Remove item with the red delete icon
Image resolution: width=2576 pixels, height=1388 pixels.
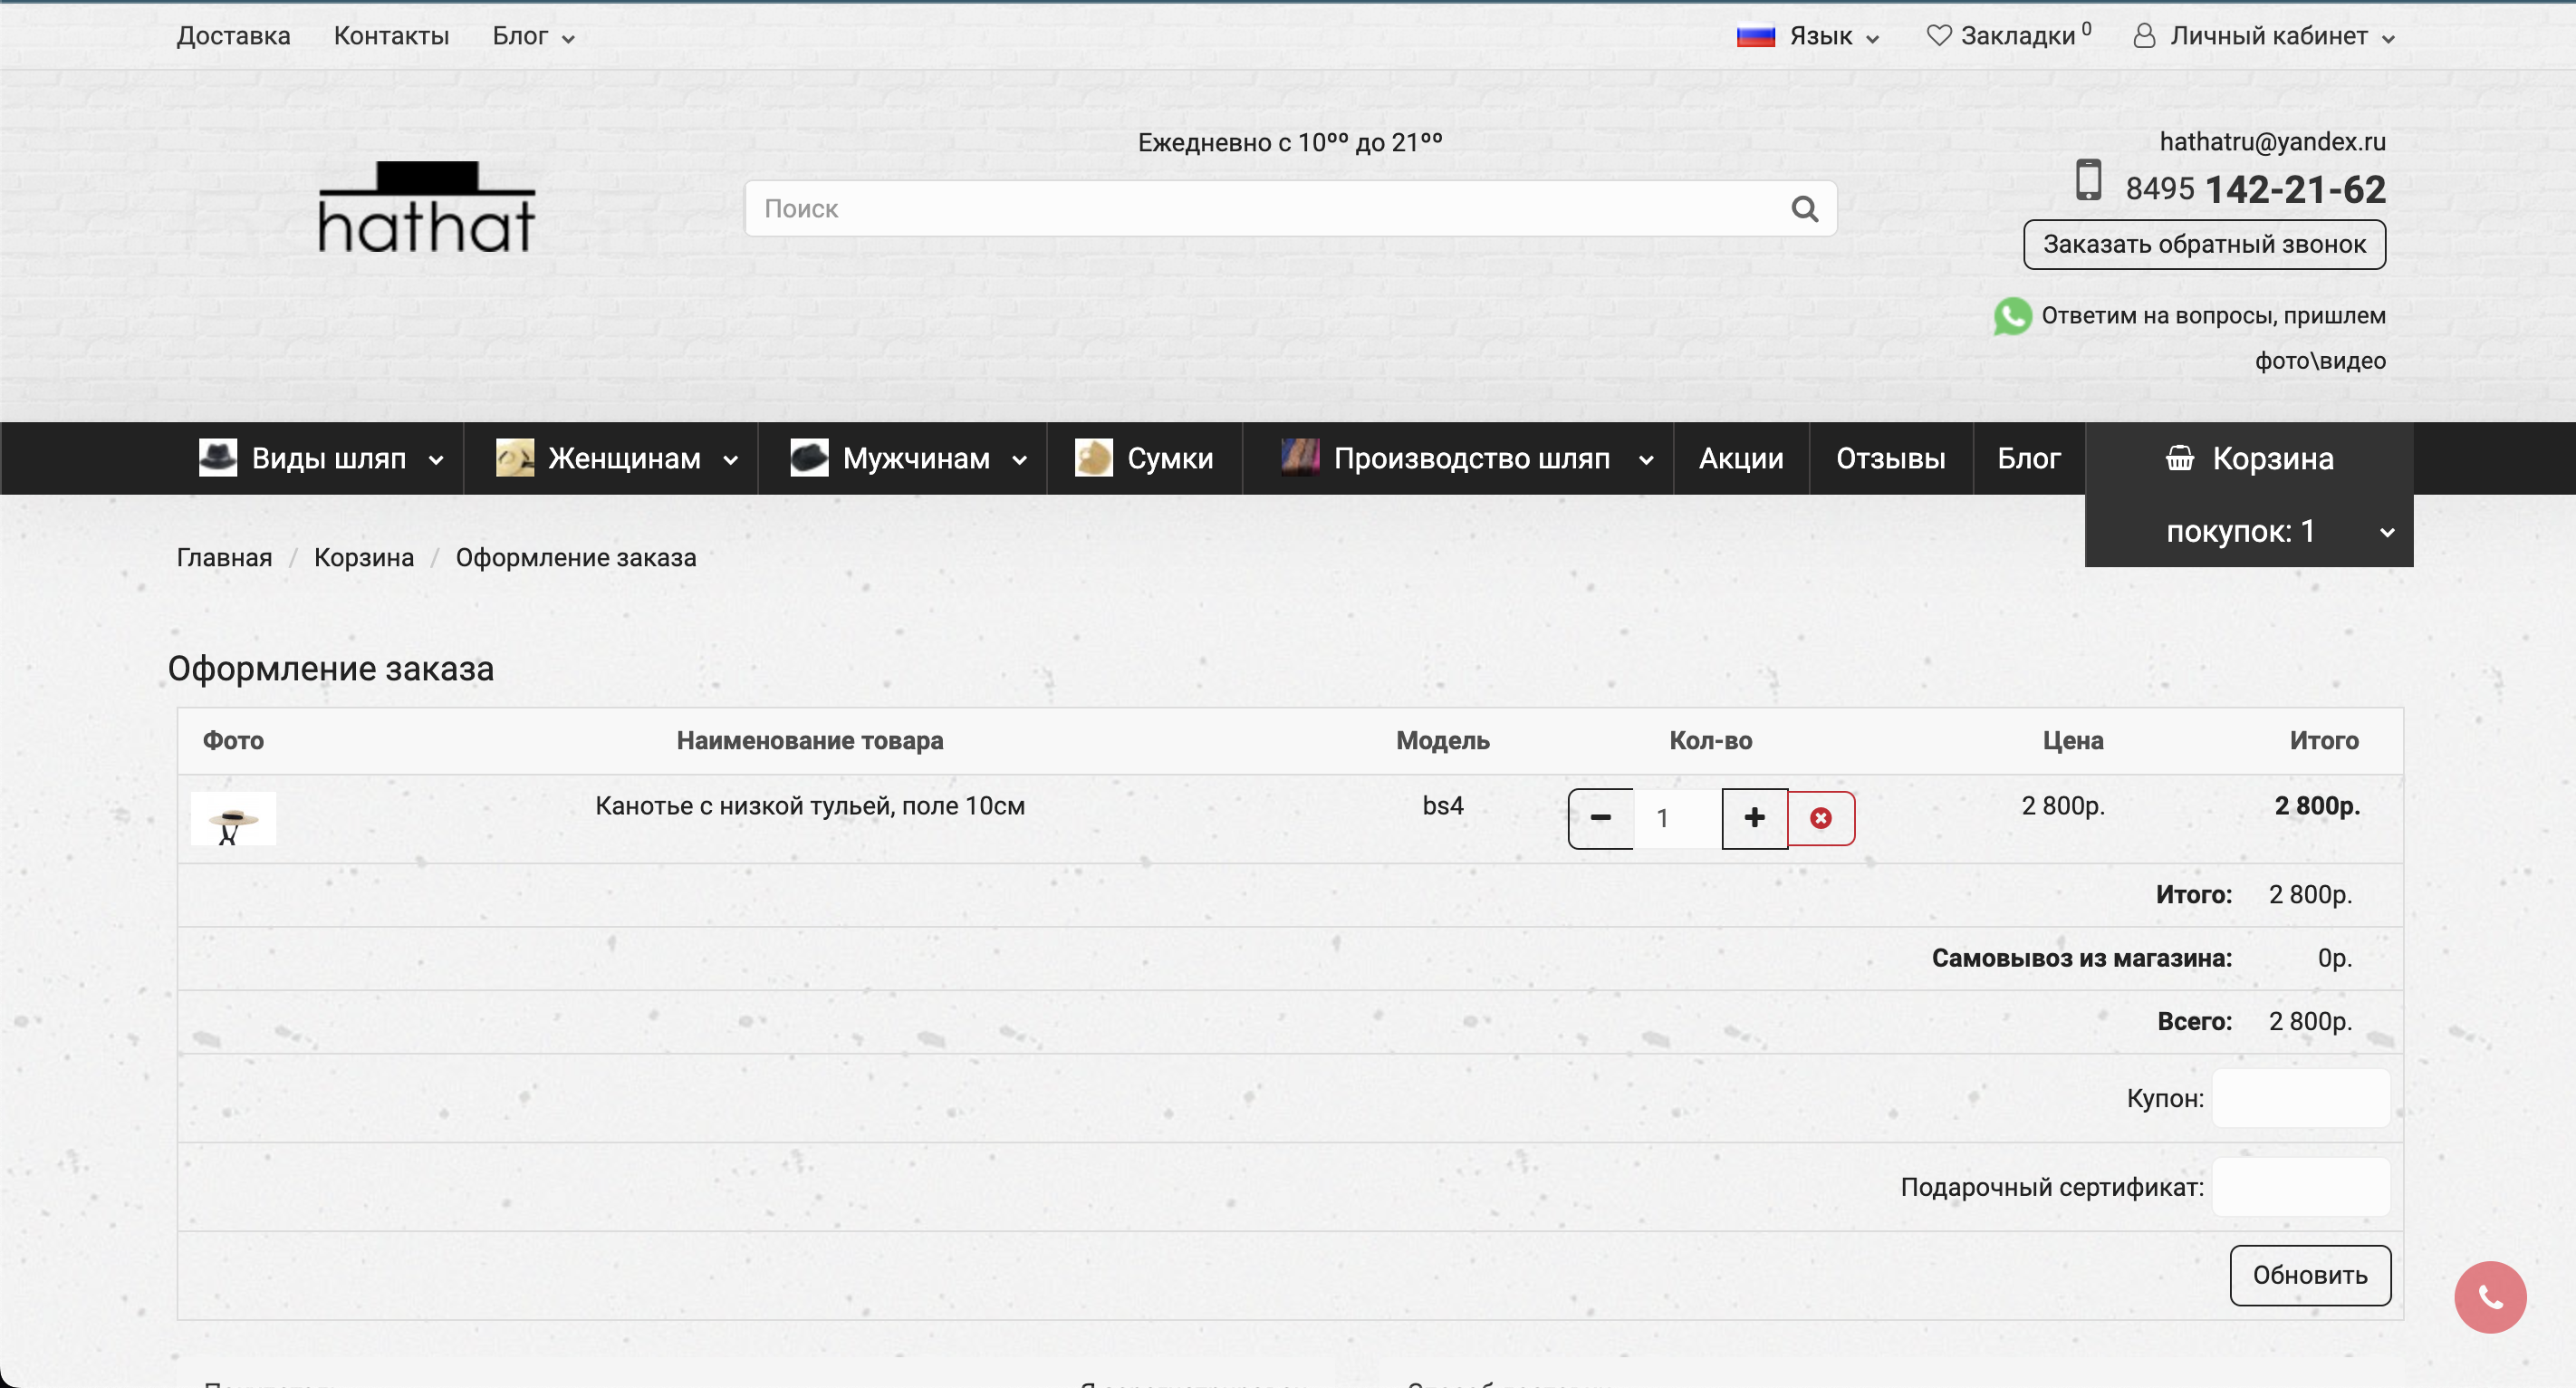coord(1821,818)
